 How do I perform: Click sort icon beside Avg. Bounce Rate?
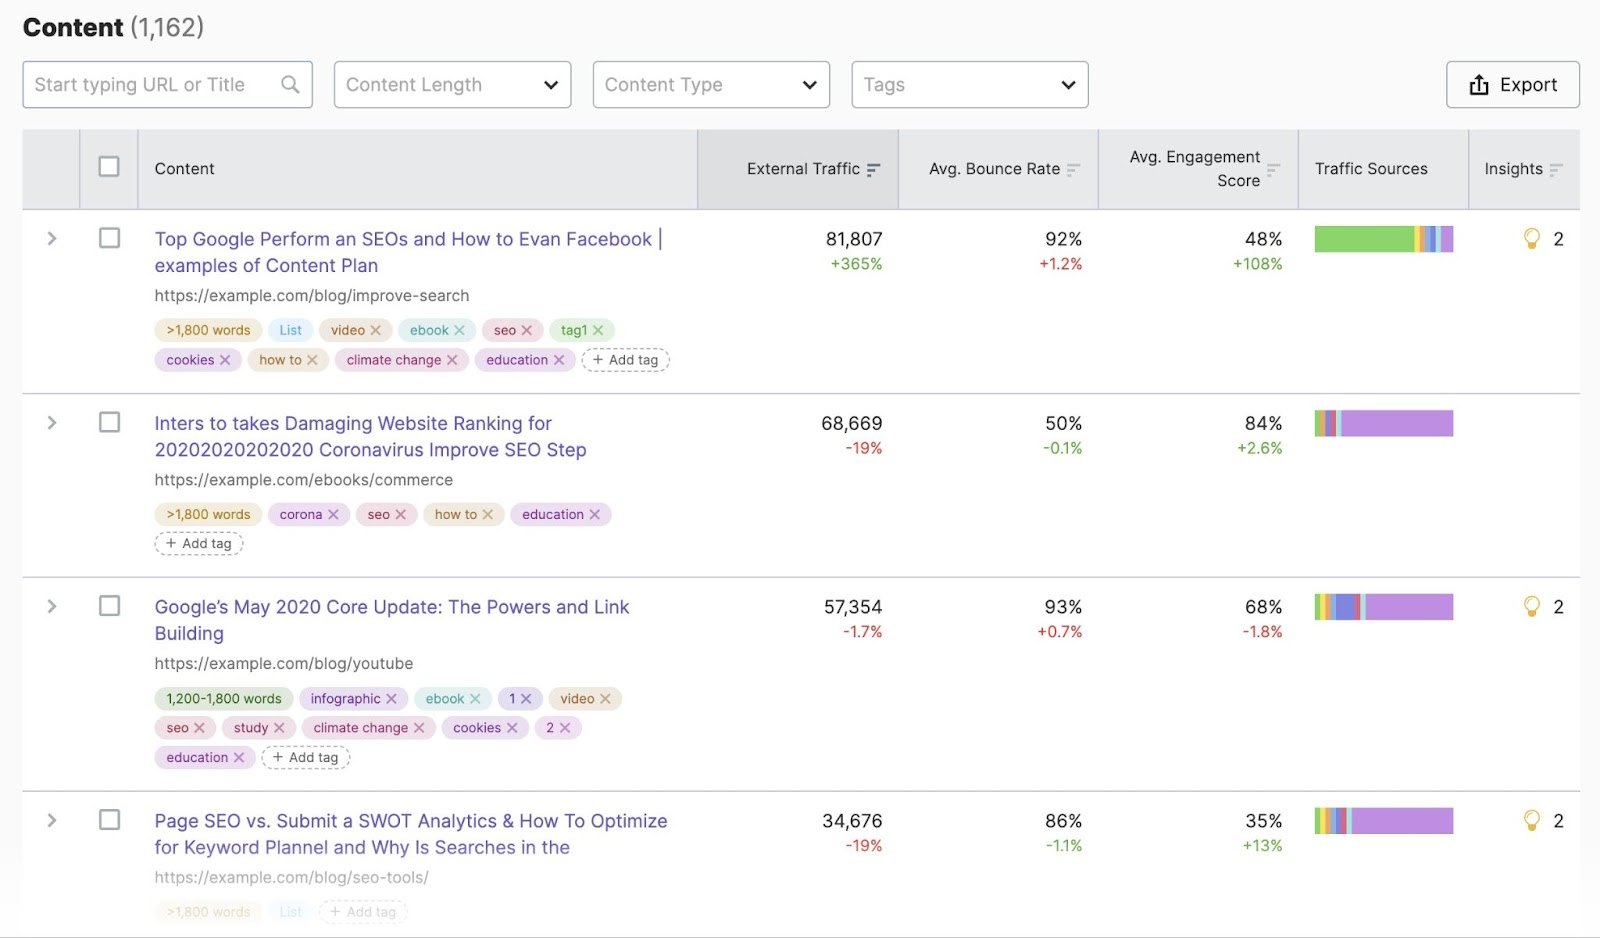(1073, 170)
